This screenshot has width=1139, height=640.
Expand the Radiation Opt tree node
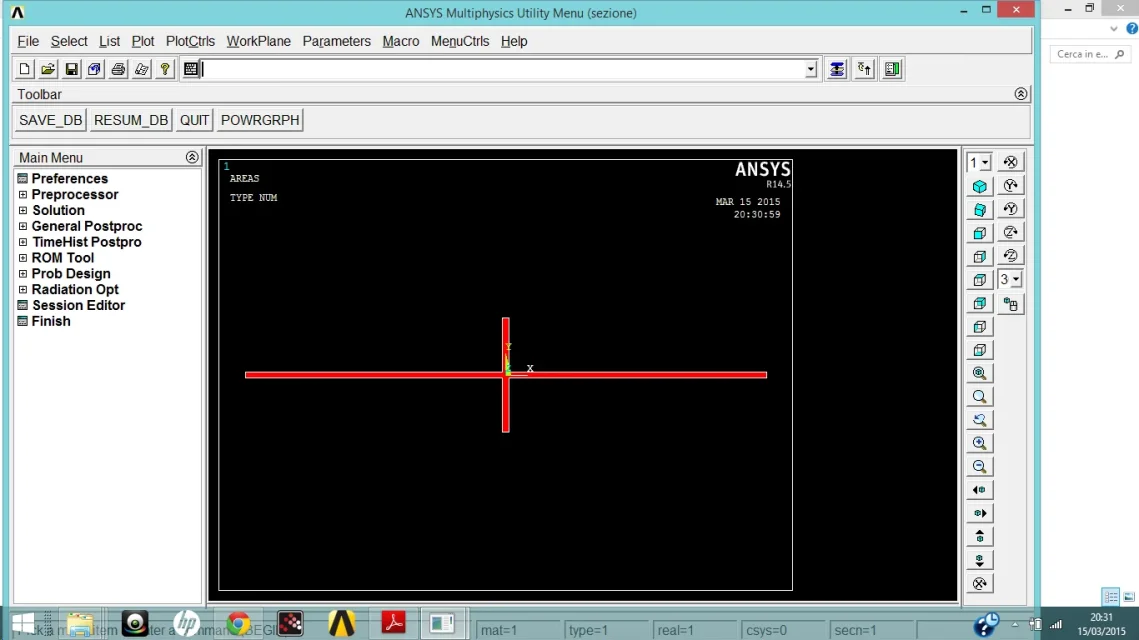(x=23, y=290)
